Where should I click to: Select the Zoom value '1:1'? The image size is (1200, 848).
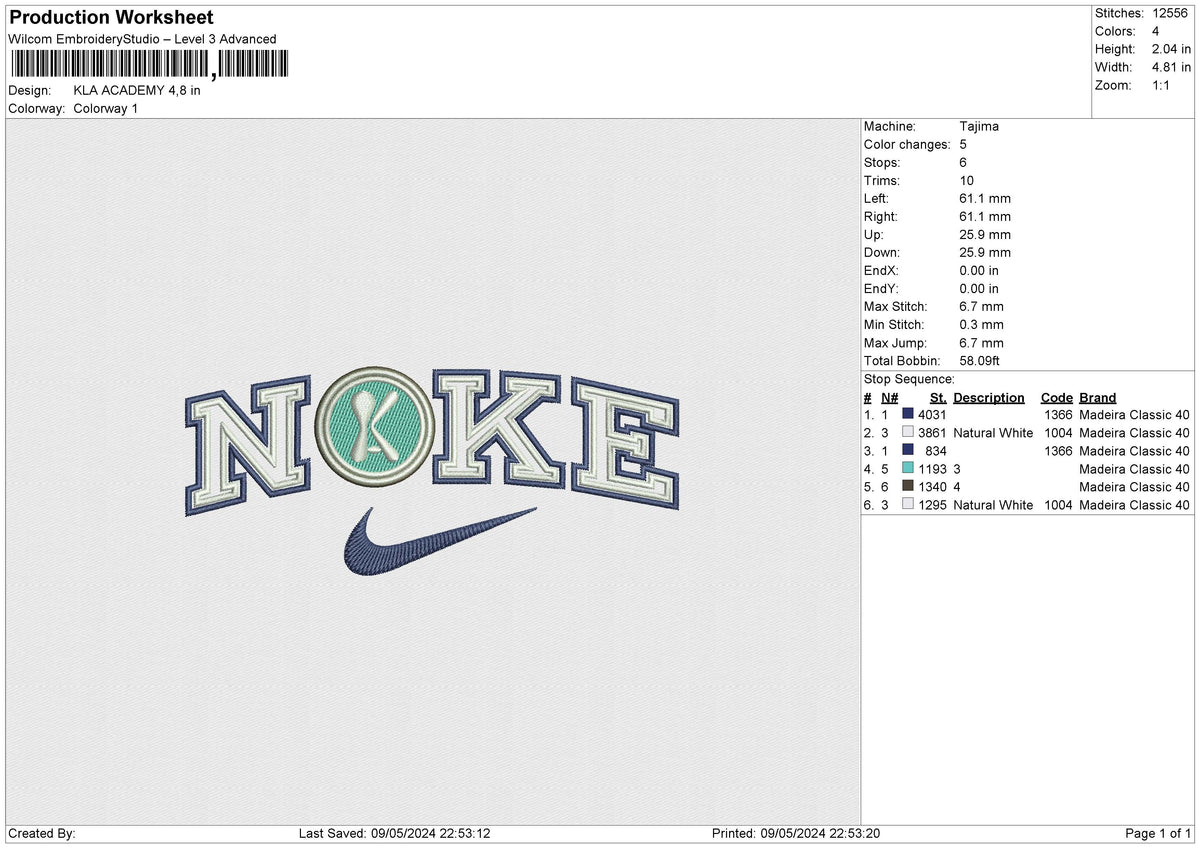click(1162, 85)
